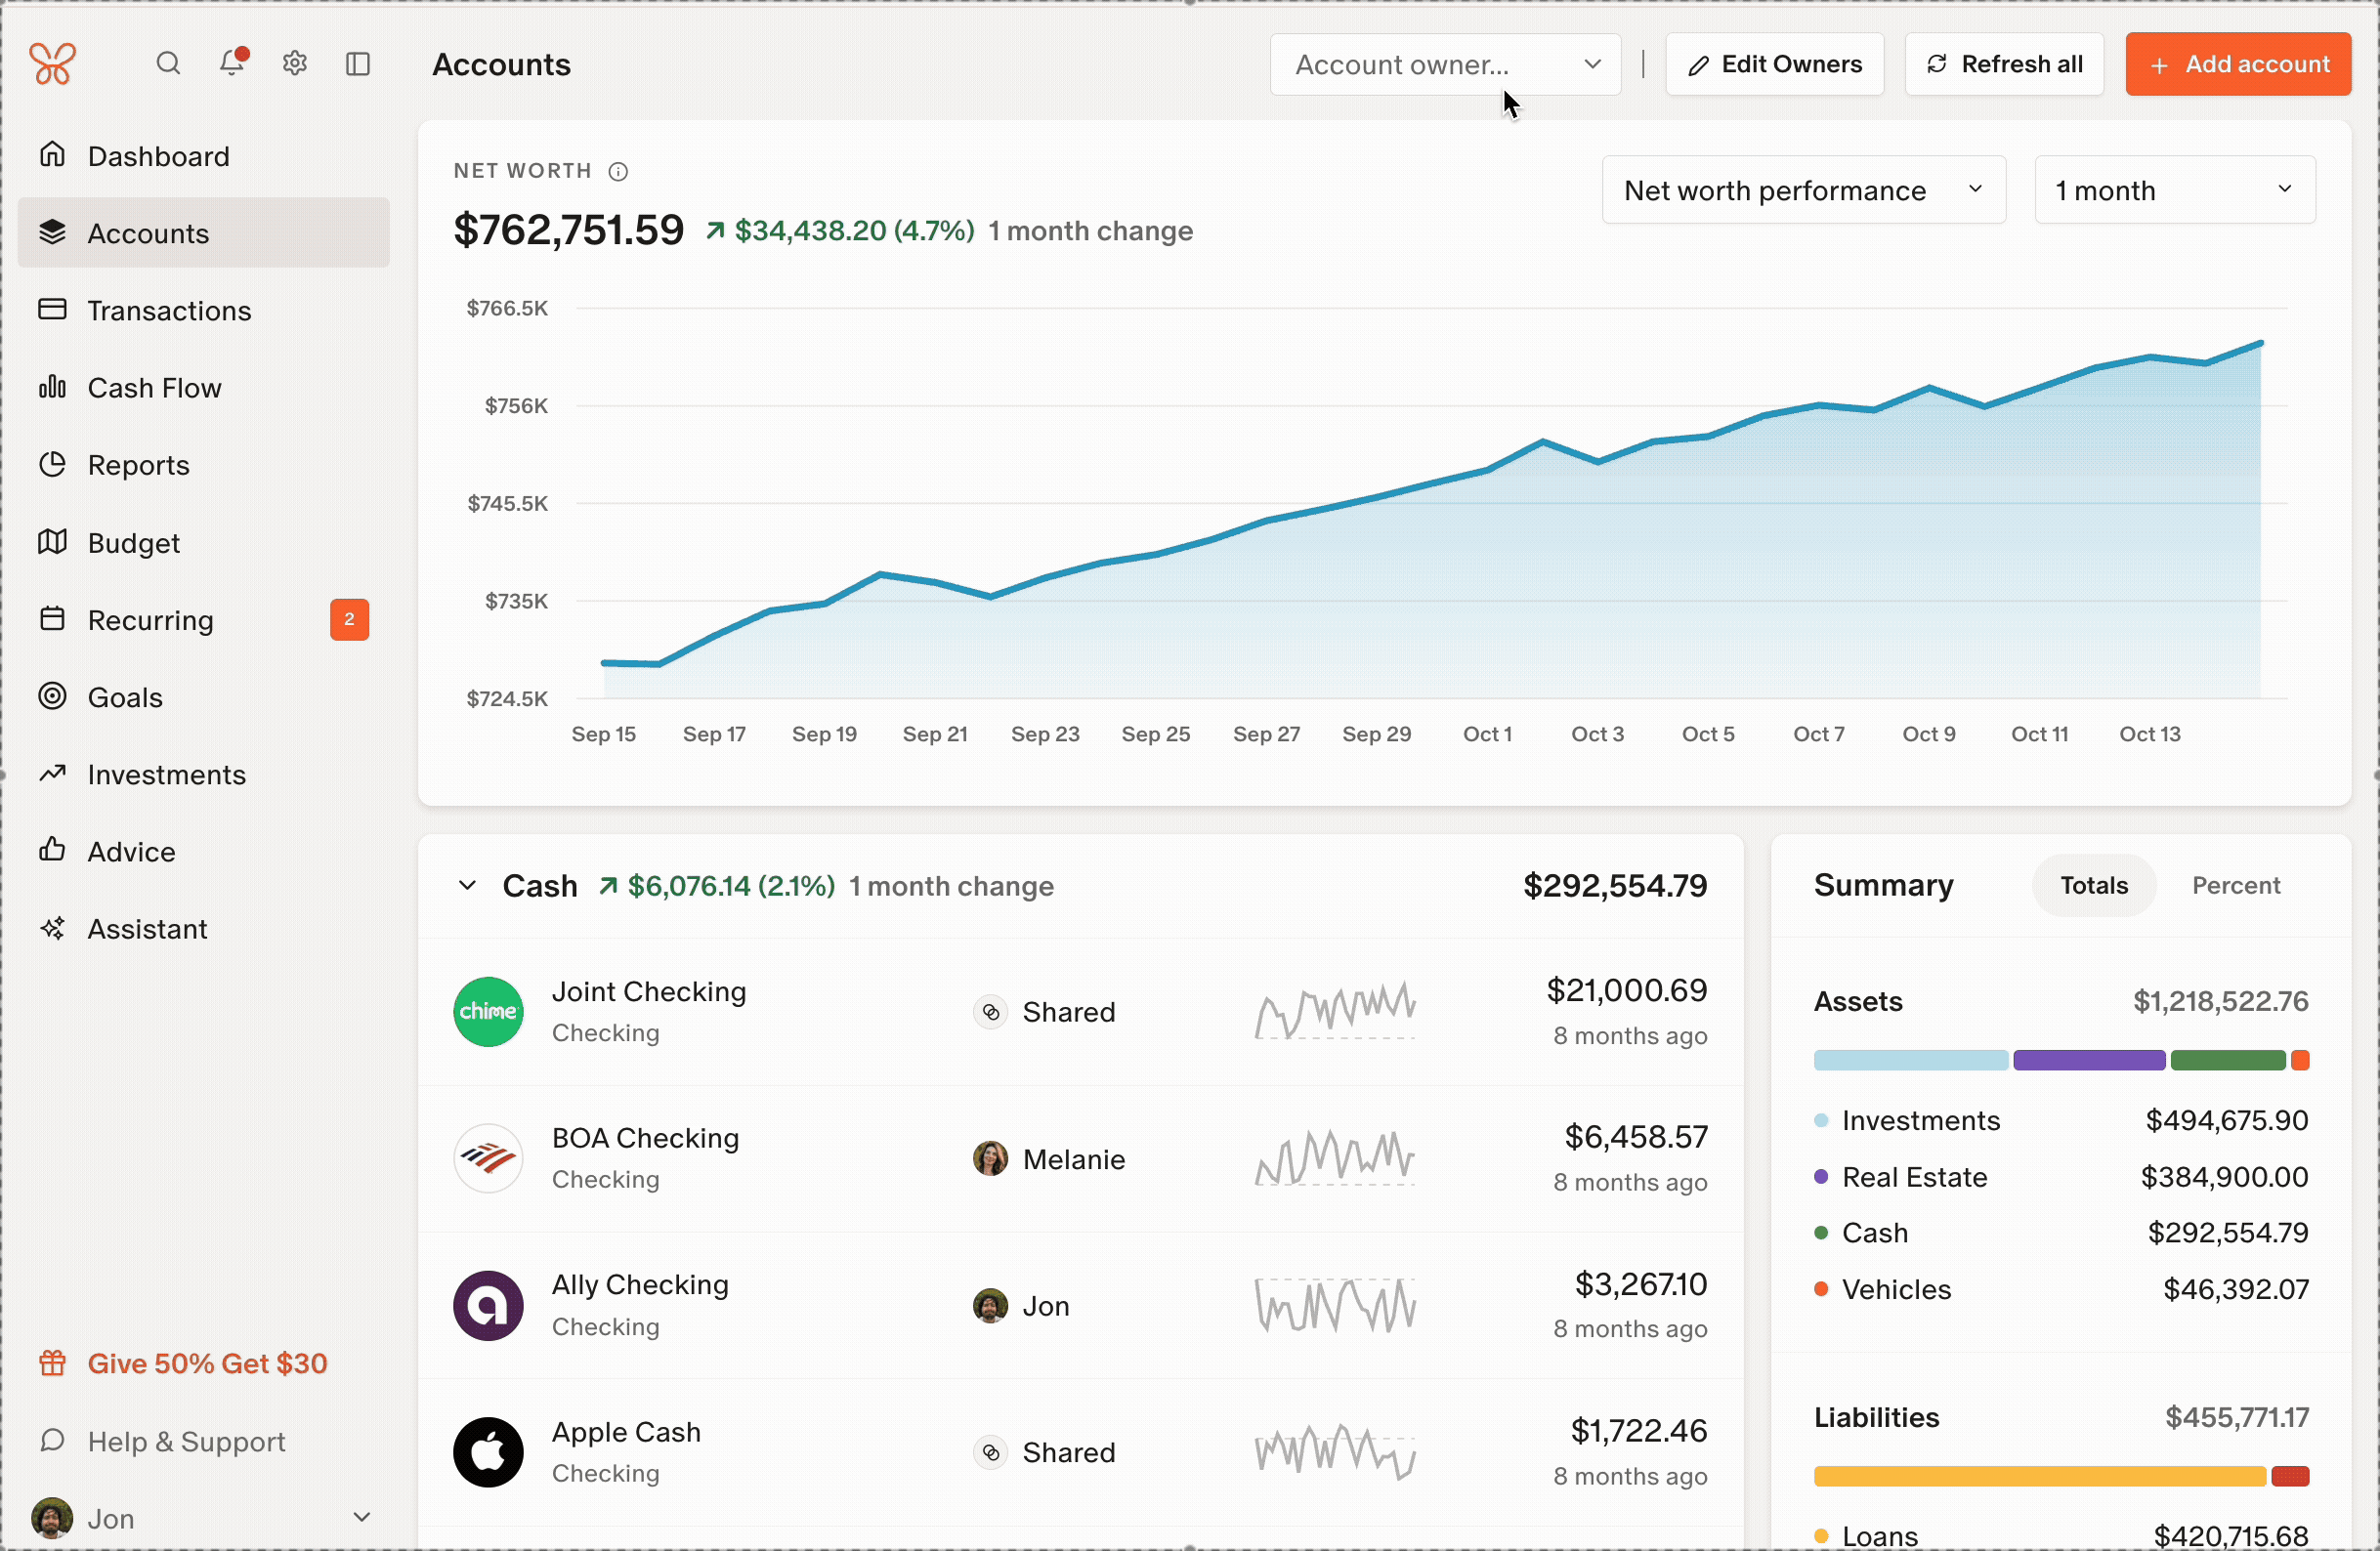Screen dimensions: 2380x1551
Task: Open the settings gear icon
Action: 295,64
